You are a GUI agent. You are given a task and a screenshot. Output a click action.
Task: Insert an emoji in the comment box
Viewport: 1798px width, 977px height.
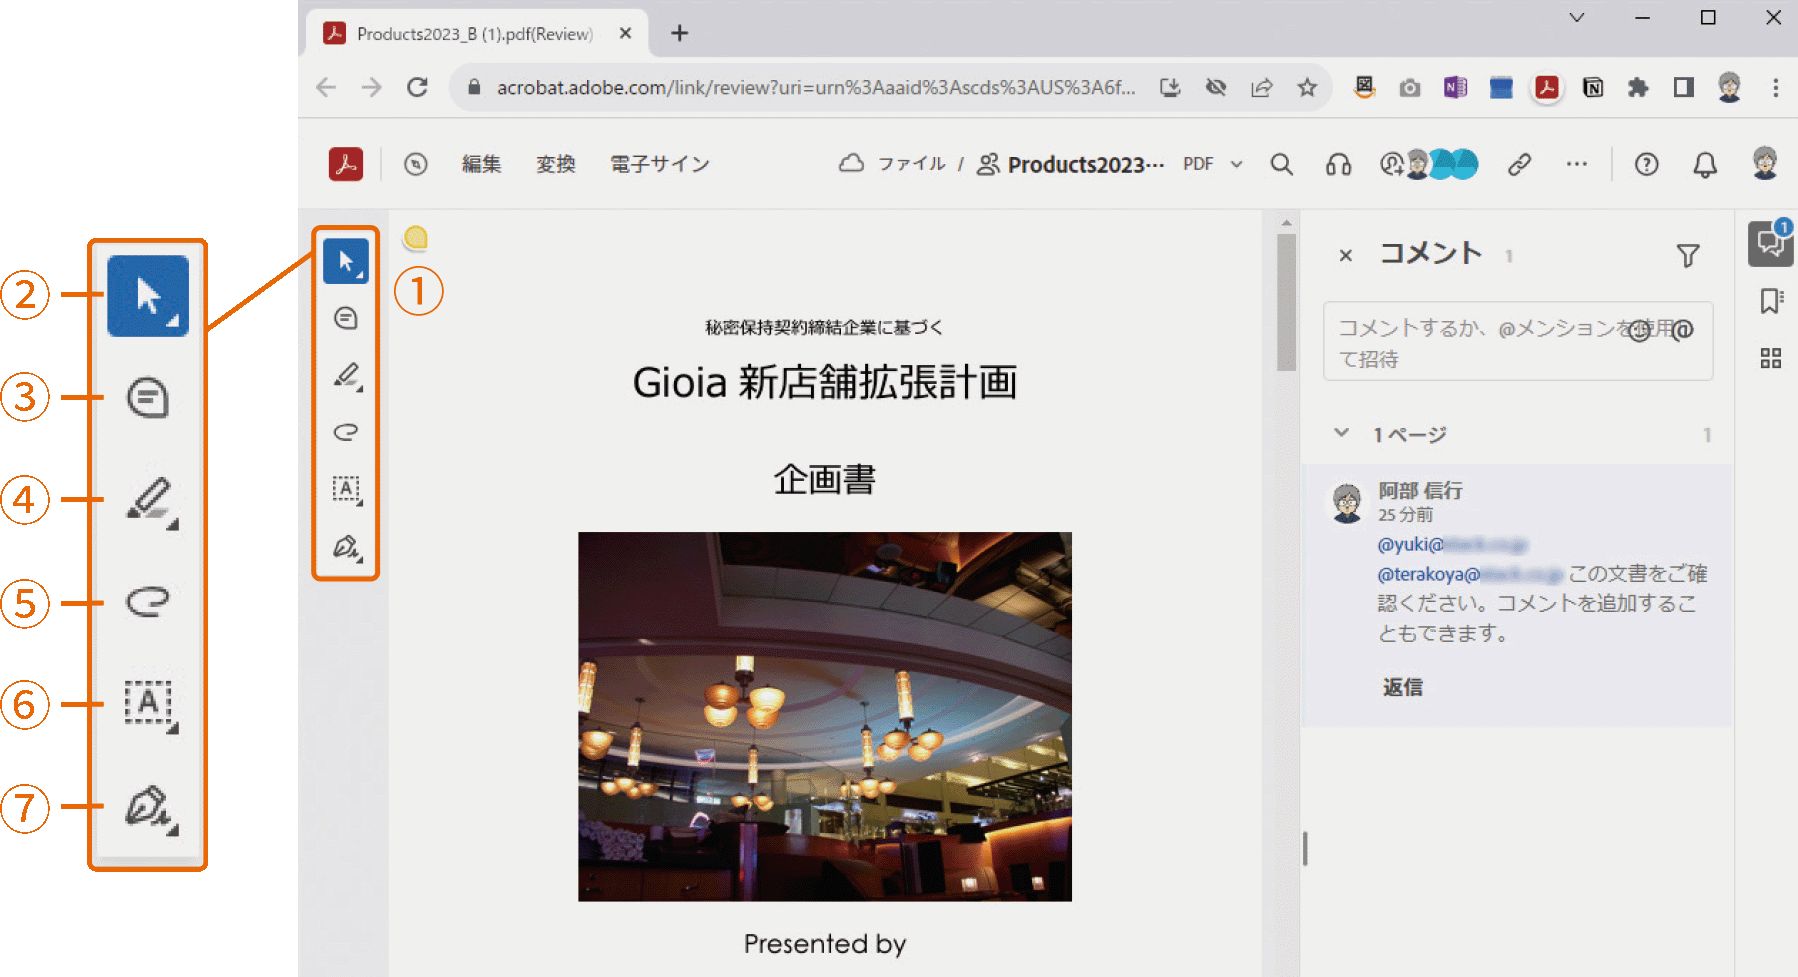tap(1639, 330)
